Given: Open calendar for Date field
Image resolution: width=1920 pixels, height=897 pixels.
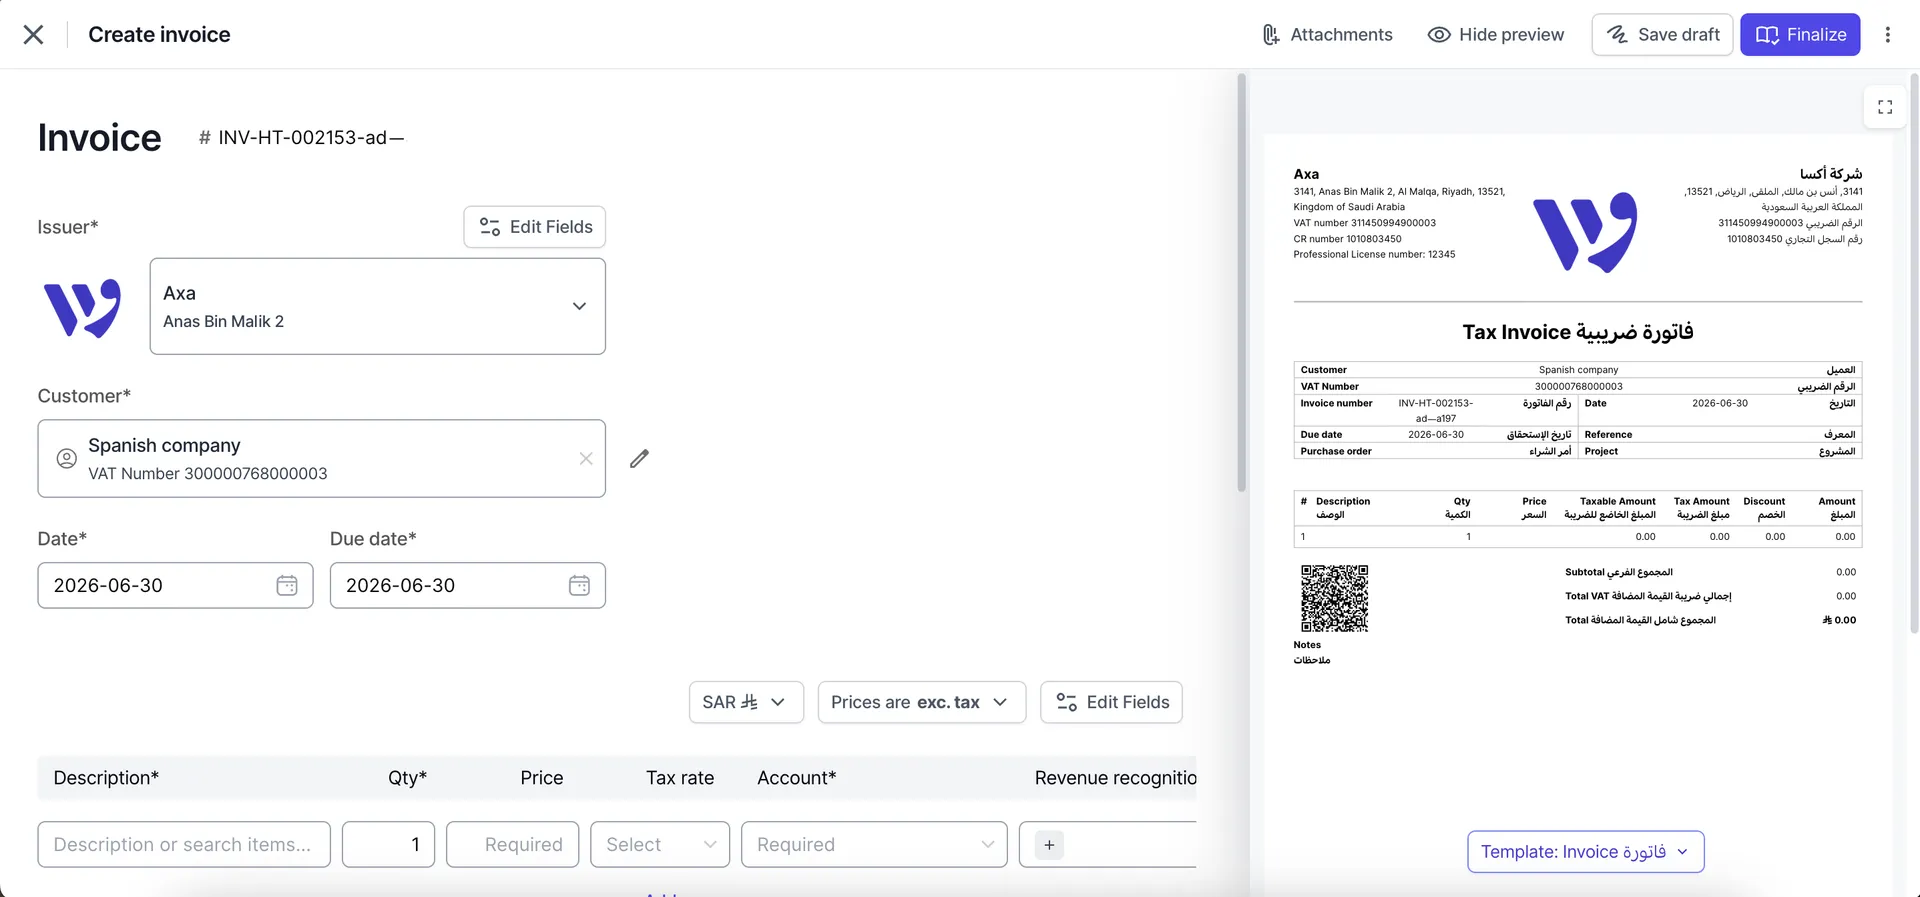Looking at the screenshot, I should click(x=287, y=586).
